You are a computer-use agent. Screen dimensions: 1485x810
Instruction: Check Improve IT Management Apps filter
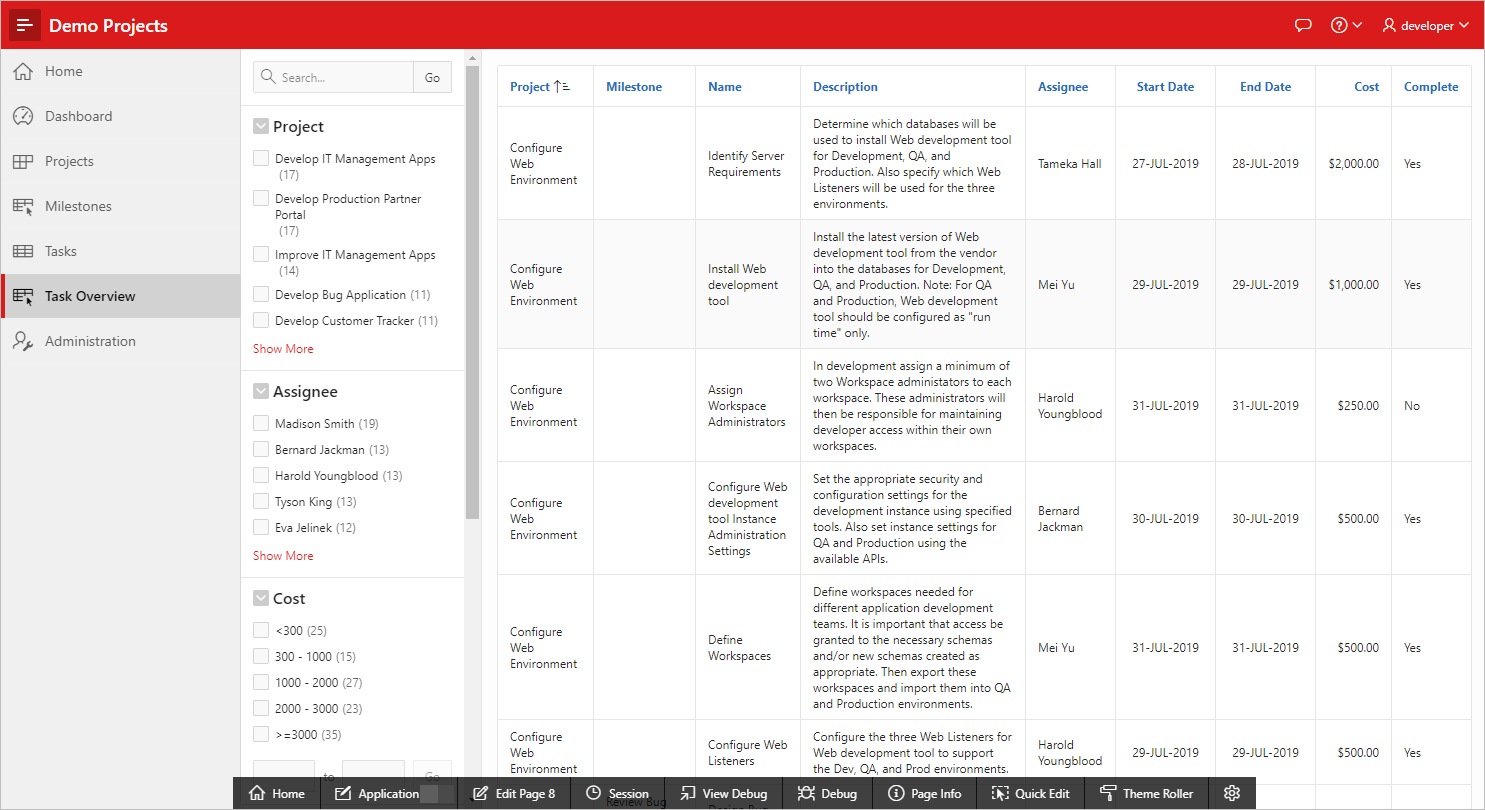(x=261, y=254)
